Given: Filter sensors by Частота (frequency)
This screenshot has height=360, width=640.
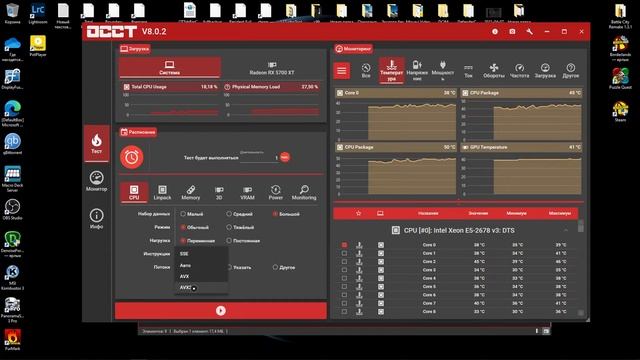Looking at the screenshot, I should point(519,71).
